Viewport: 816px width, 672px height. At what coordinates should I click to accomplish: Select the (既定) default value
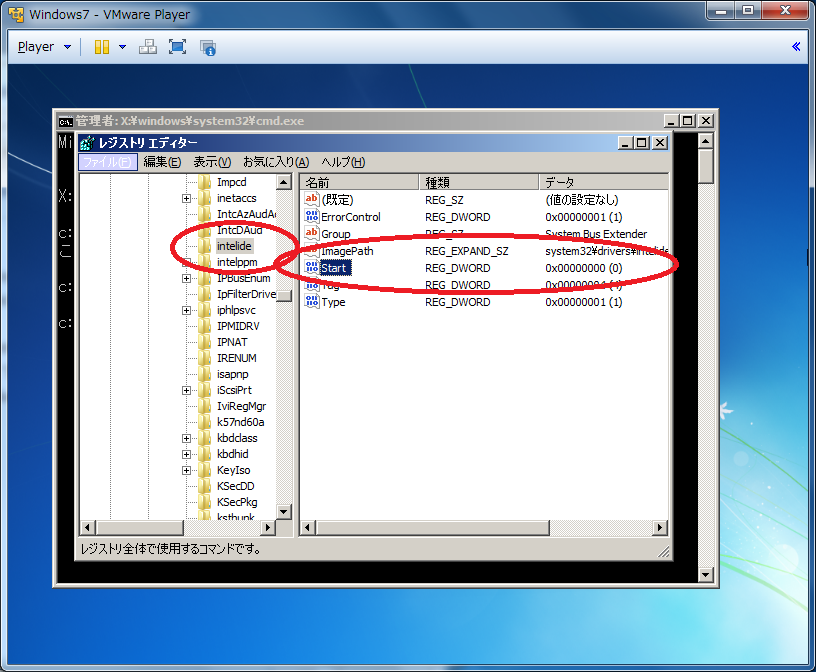click(x=337, y=200)
